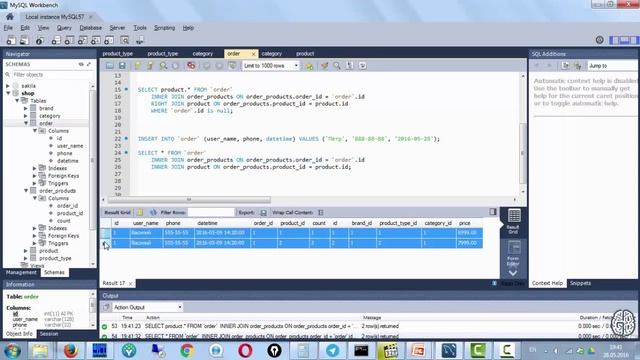Collapse the shop schema
The image size is (640, 360).
8,93
